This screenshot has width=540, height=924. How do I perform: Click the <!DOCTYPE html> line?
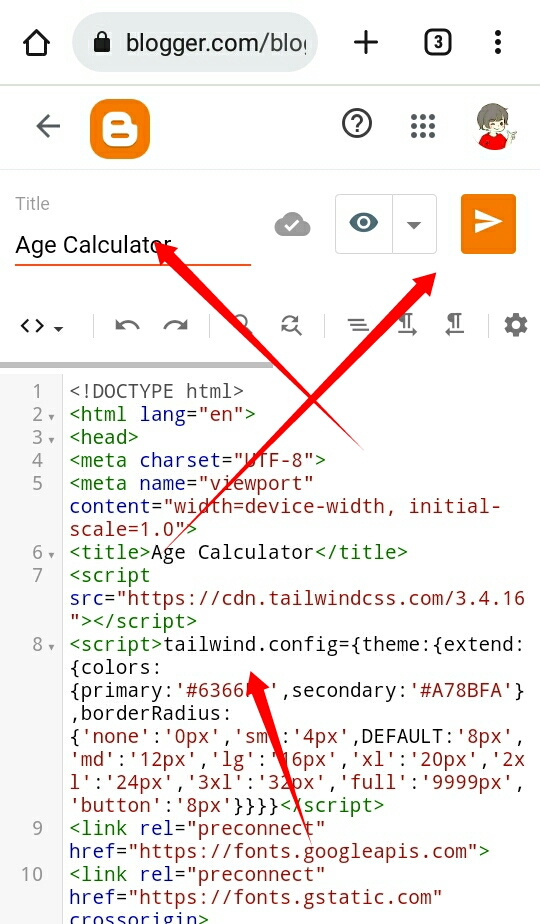tap(156, 391)
